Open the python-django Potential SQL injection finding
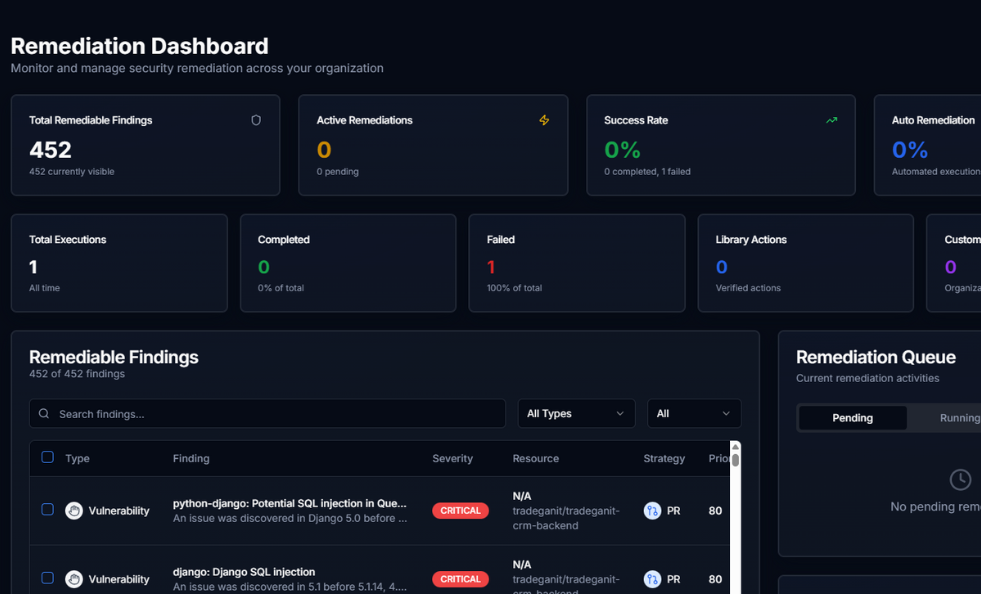Viewport: 981px width, 594px height. [x=289, y=504]
